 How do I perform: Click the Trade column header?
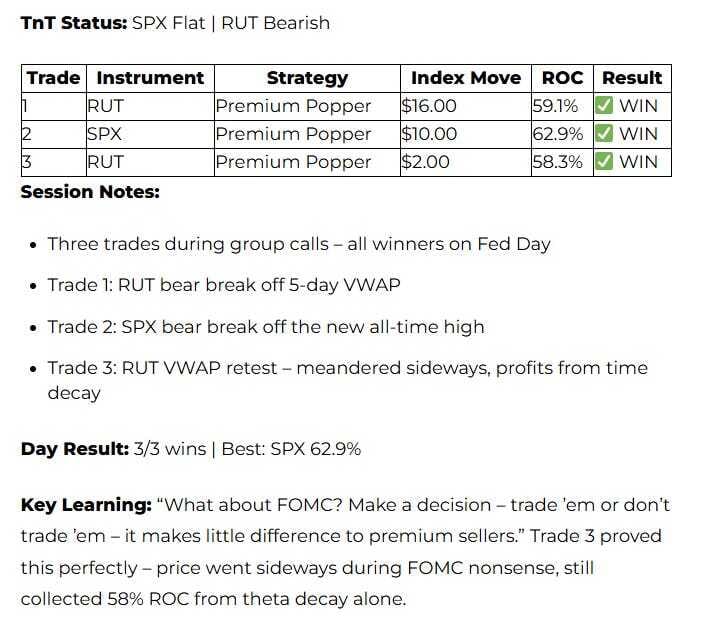pos(53,78)
